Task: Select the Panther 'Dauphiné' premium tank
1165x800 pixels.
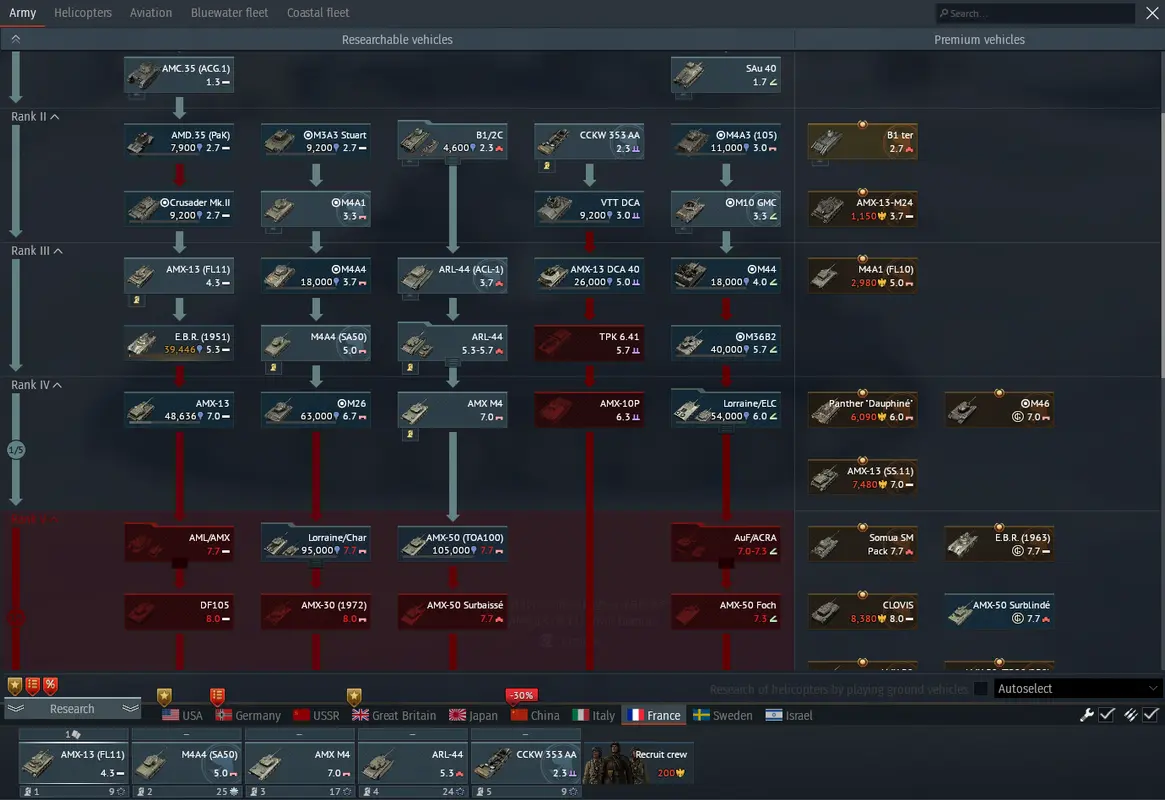Action: click(x=862, y=410)
